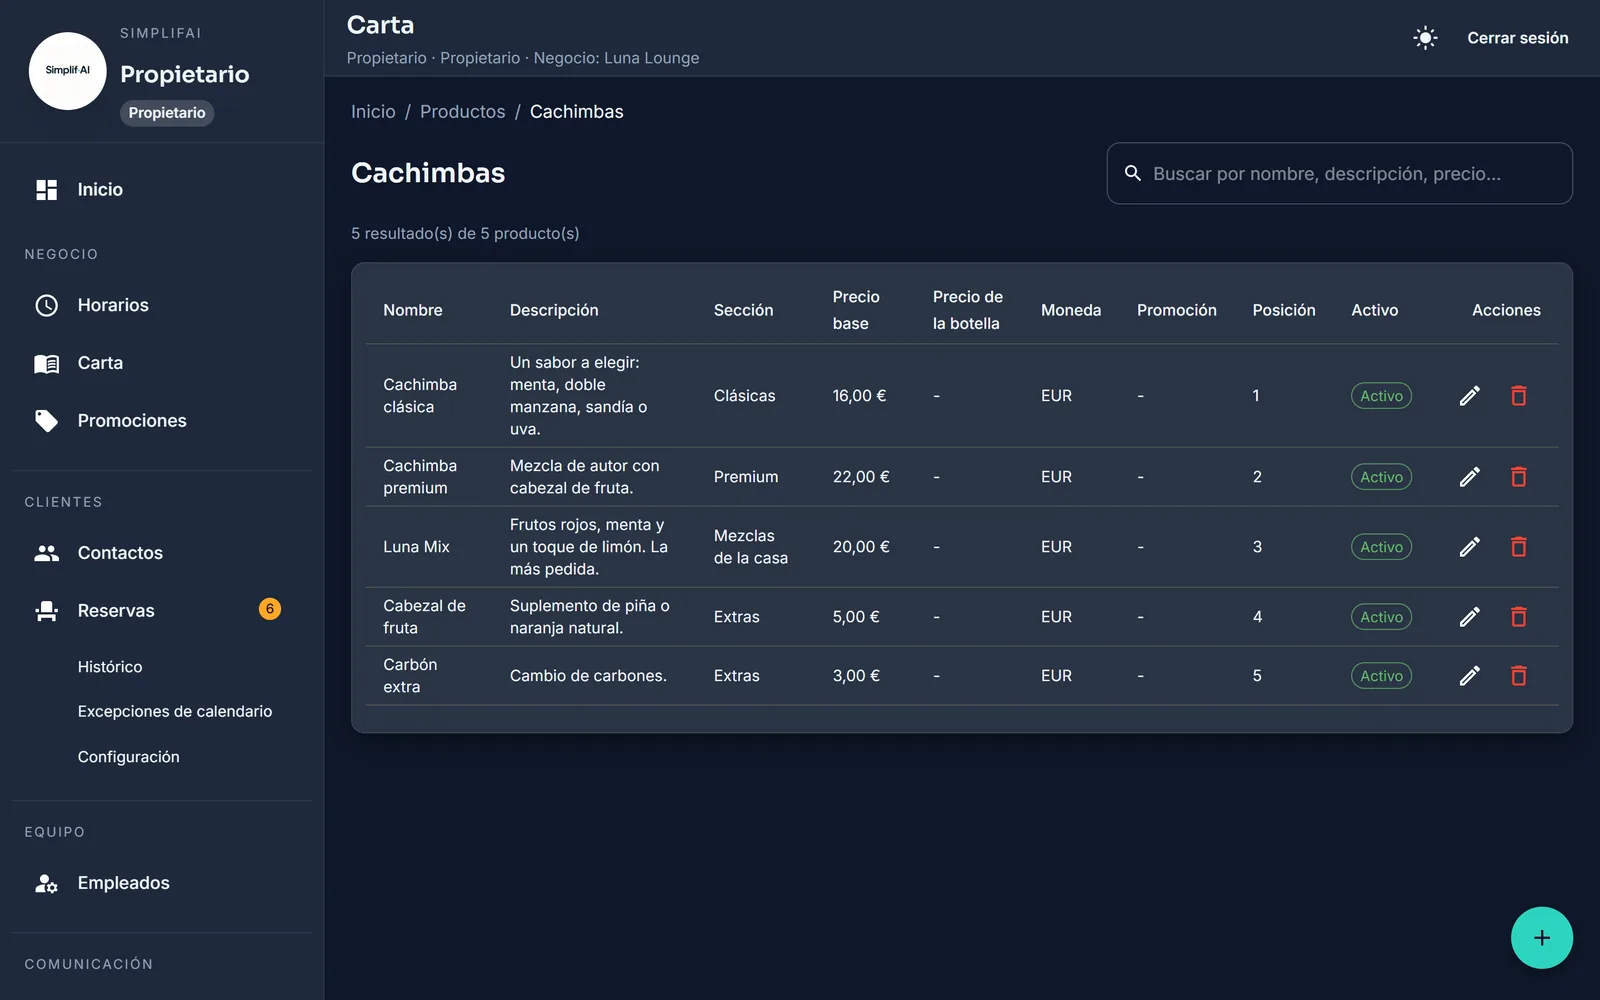The image size is (1600, 1000).
Task: Click the 22,00 € price cell
Action: pyautogui.click(x=861, y=477)
